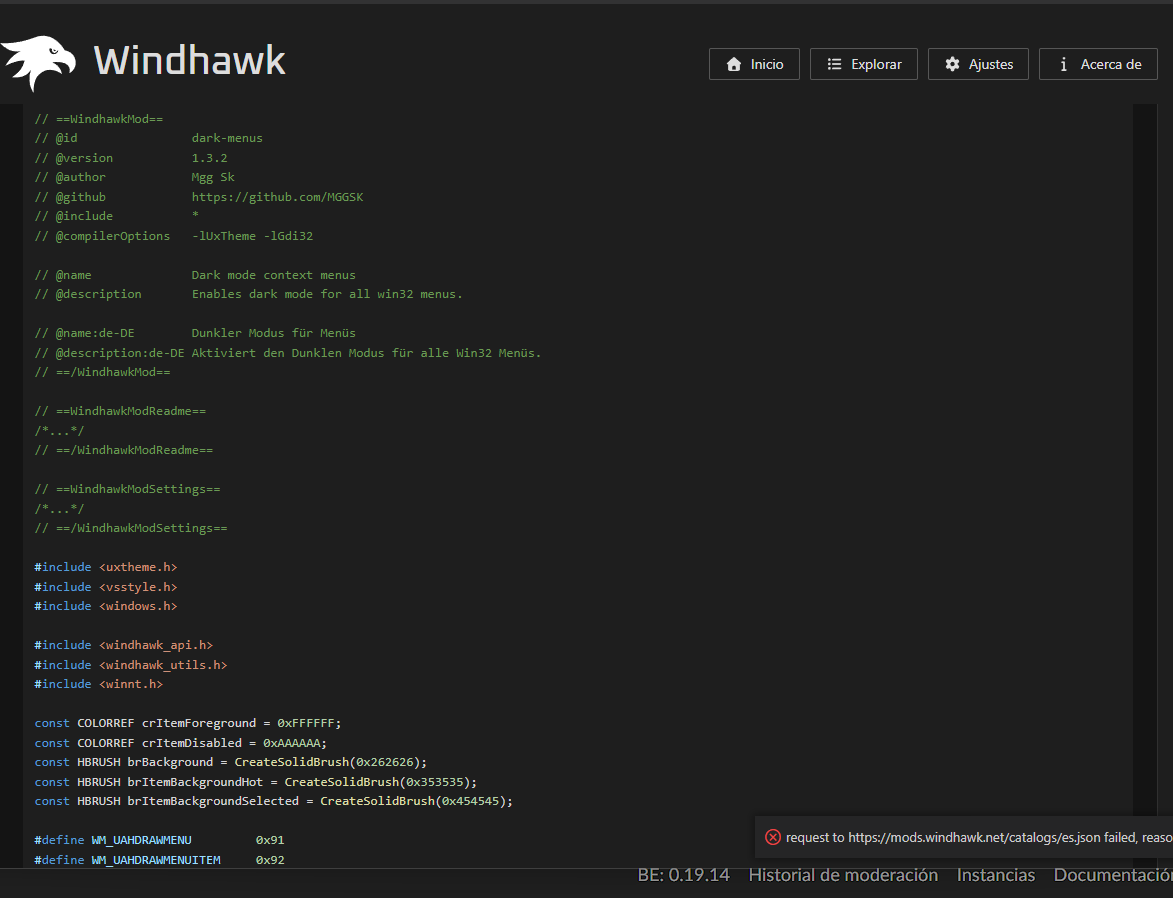Open Historial de moderación link
The width and height of the screenshot is (1173, 898).
(x=843, y=875)
